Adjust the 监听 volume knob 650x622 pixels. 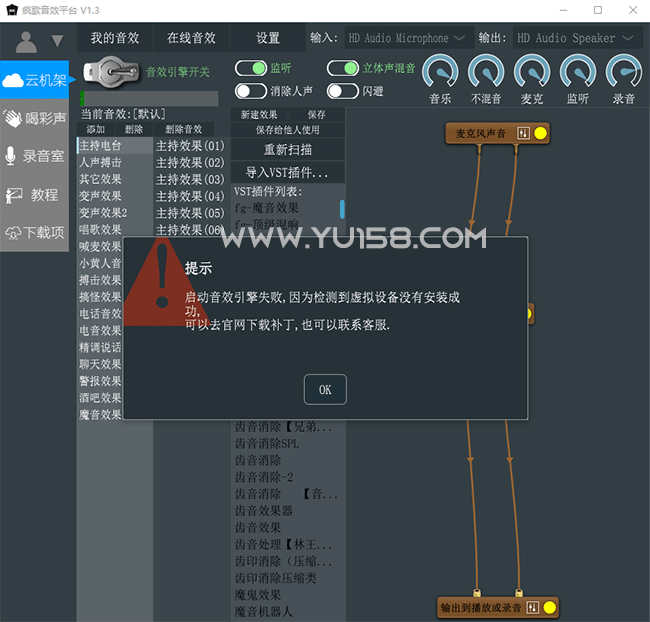point(578,72)
